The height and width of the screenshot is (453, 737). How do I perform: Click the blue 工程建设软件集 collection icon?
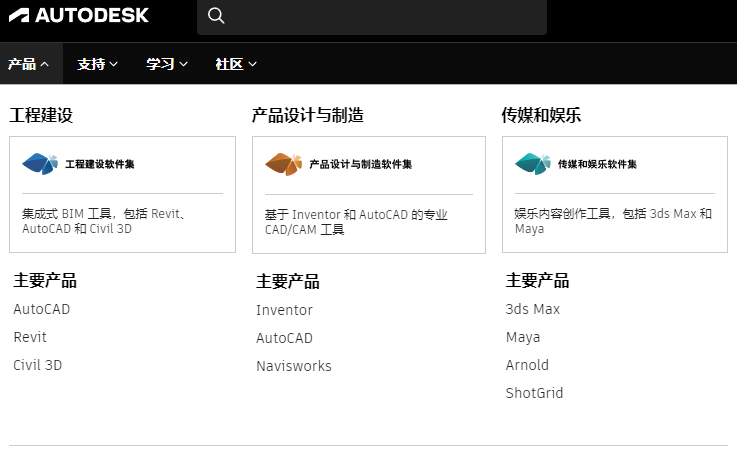[40, 164]
